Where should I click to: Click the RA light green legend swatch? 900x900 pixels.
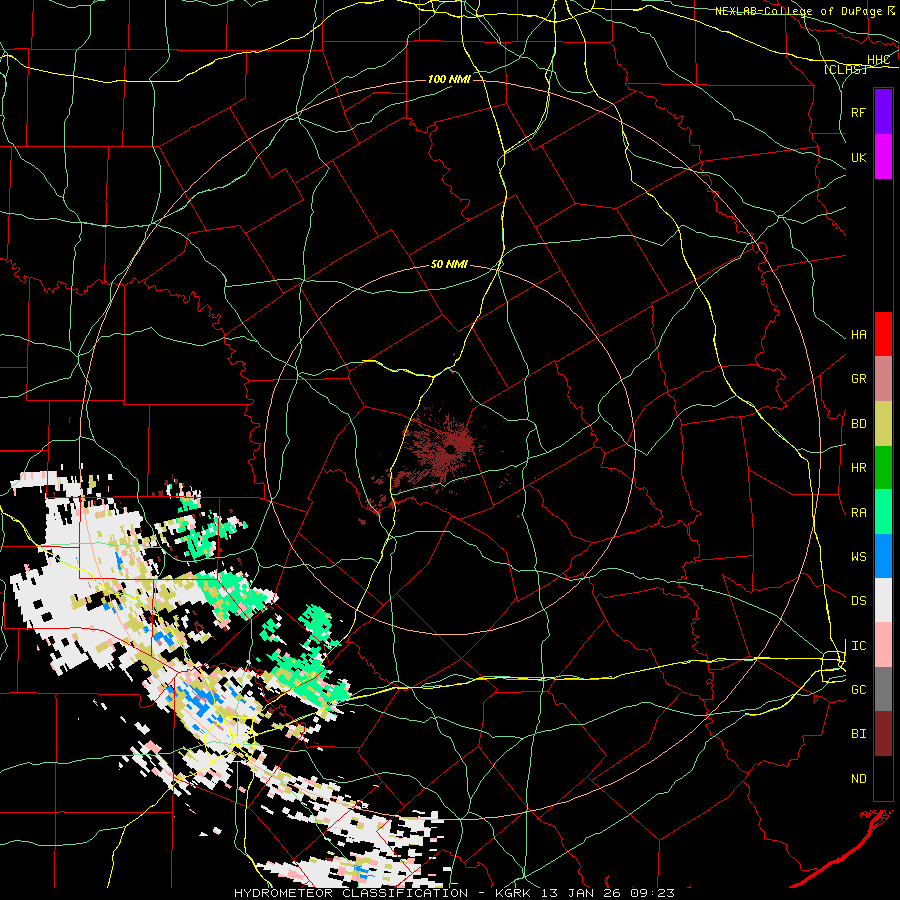point(883,512)
